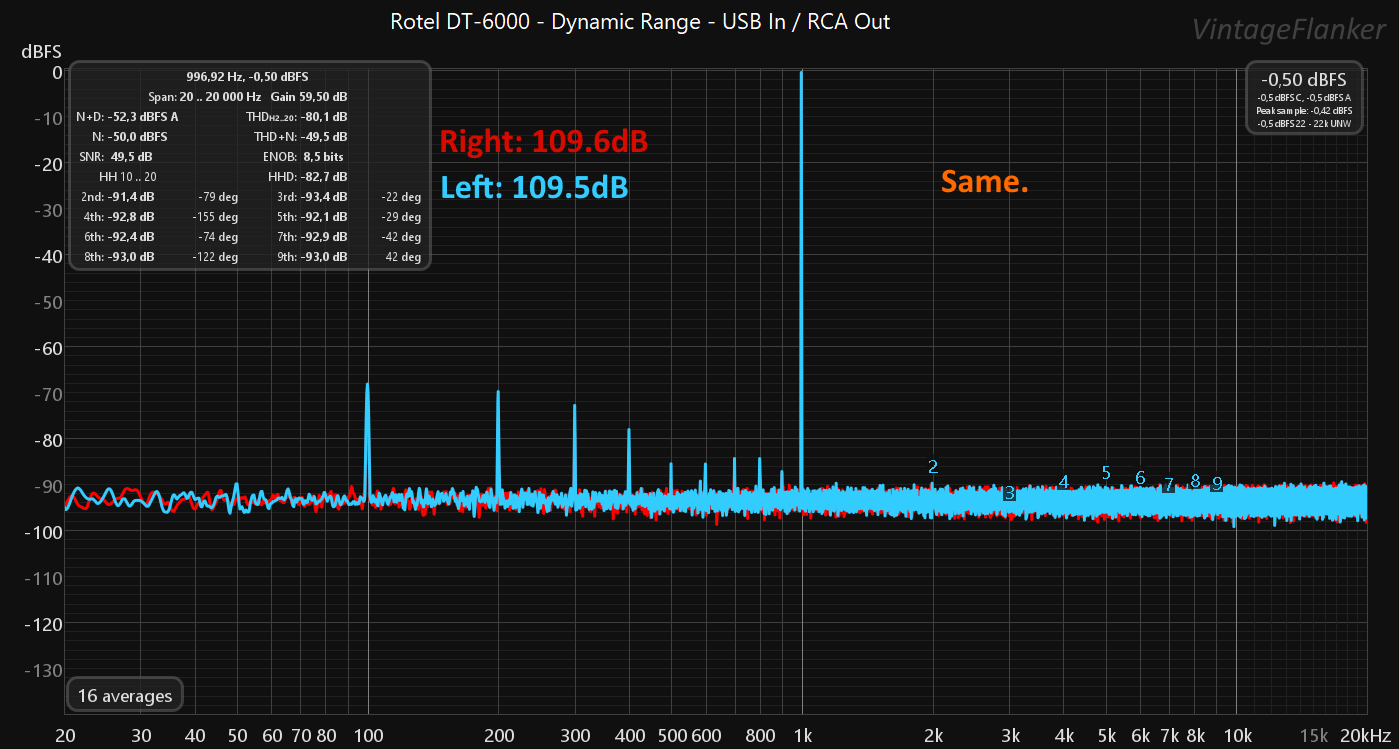
Task: Click the 'Span: 20 .. 20 000 Hz' value
Action: click(204, 97)
